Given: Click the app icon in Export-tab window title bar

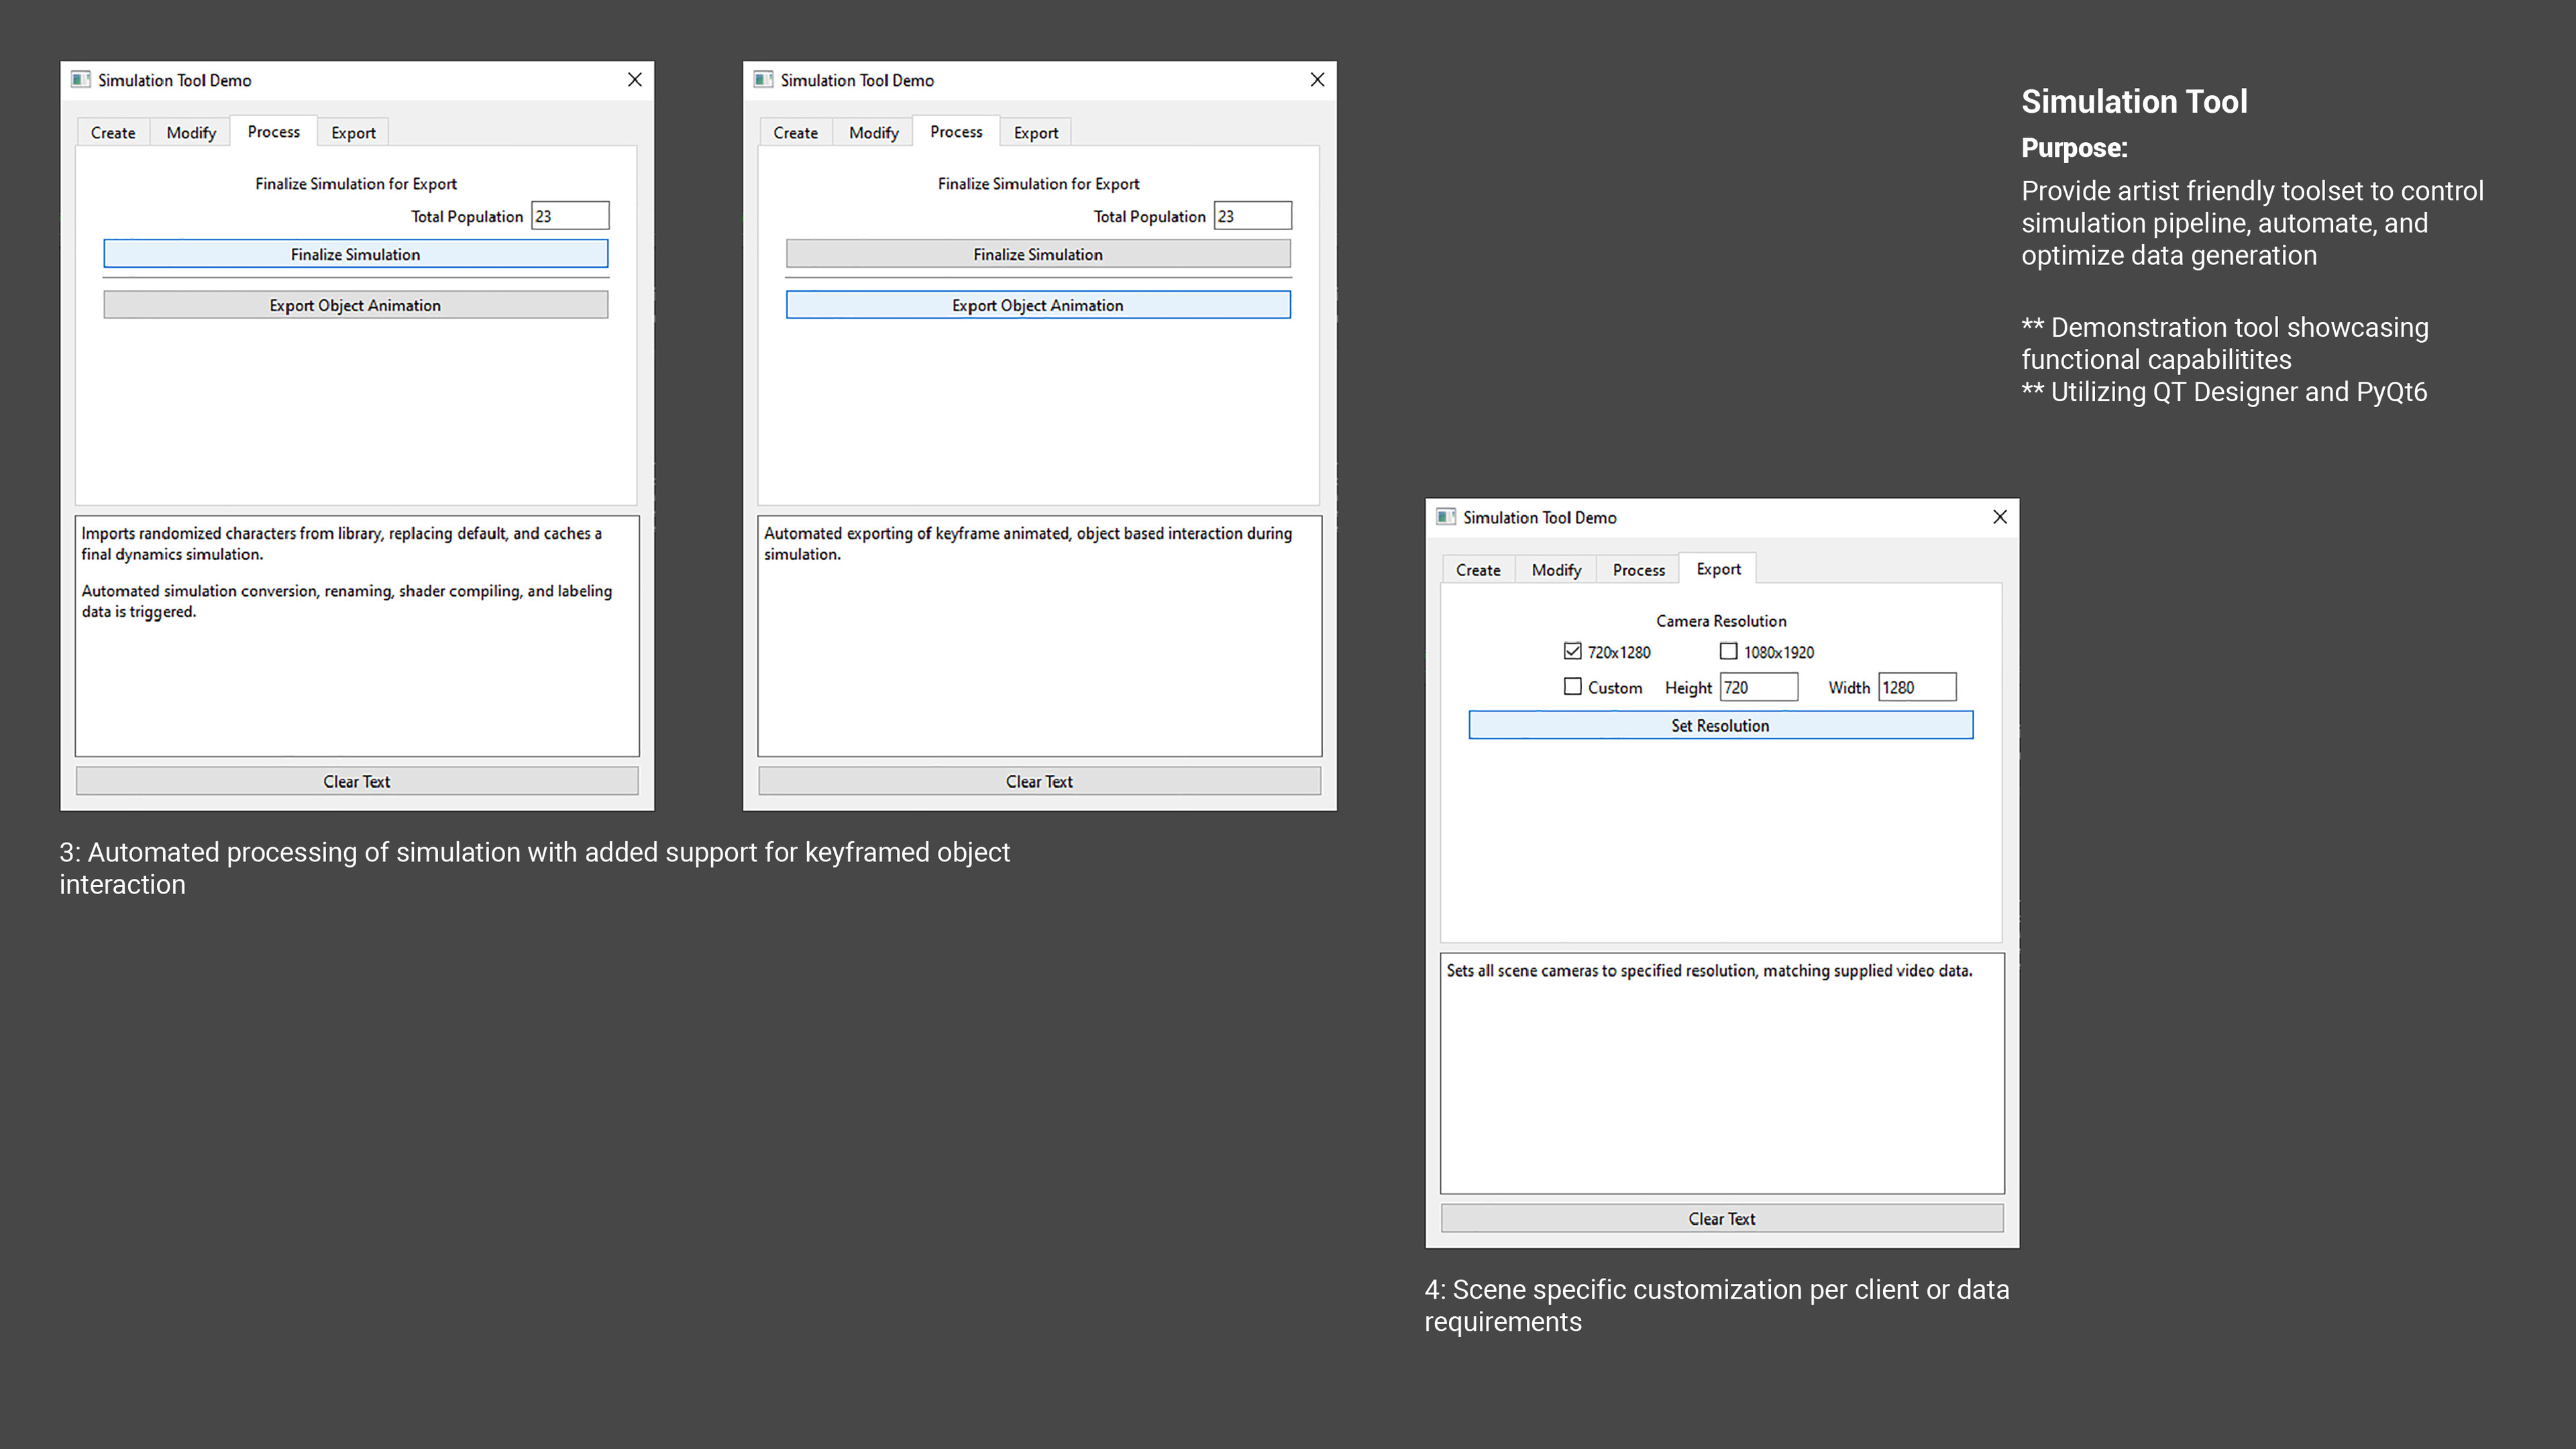Looking at the screenshot, I should [1446, 516].
